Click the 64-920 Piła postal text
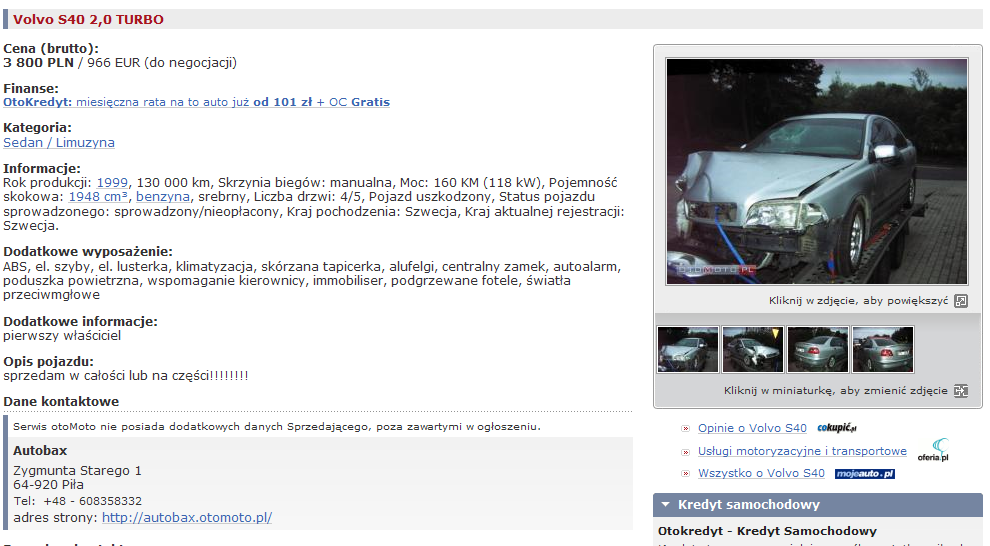Viewport: 990px width, 546px height. (x=49, y=485)
